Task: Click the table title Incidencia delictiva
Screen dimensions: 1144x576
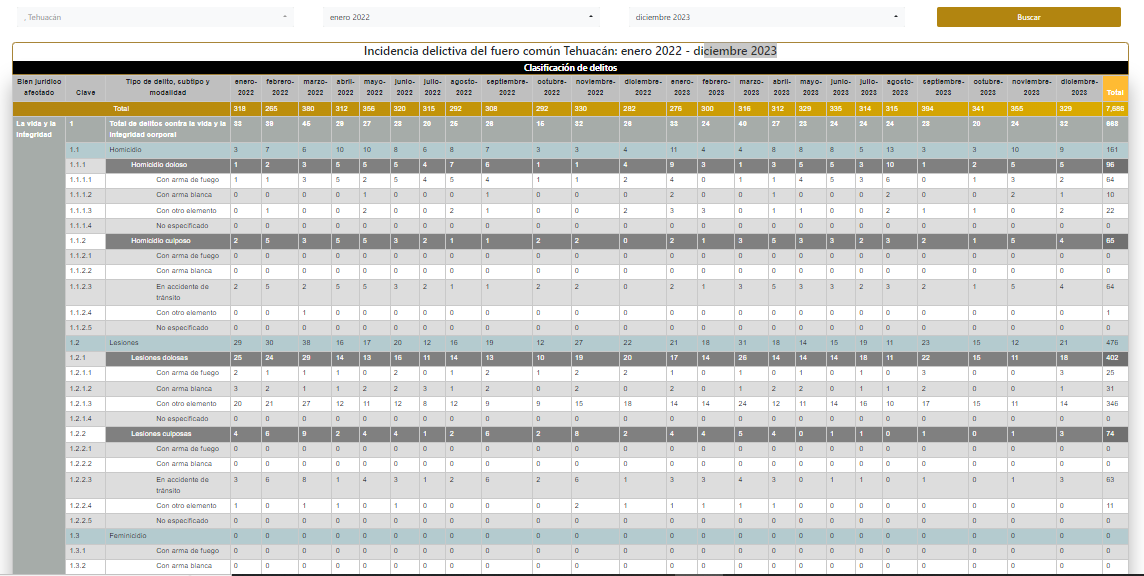Action: (x=570, y=51)
